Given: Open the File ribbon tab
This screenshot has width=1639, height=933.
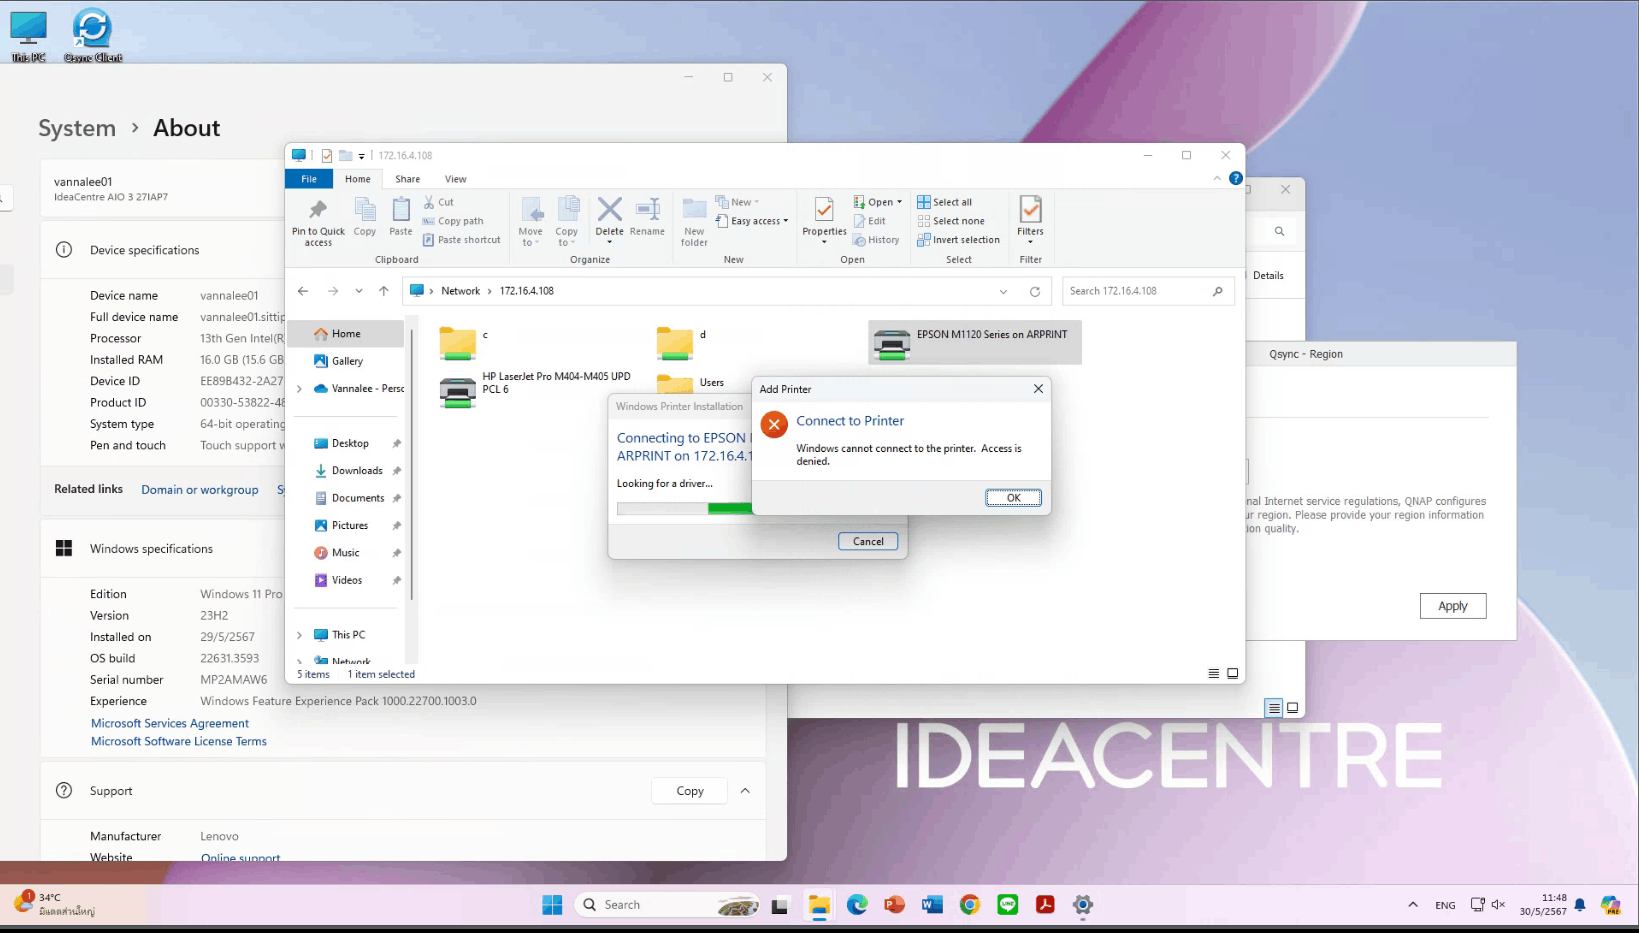Looking at the screenshot, I should 309,179.
